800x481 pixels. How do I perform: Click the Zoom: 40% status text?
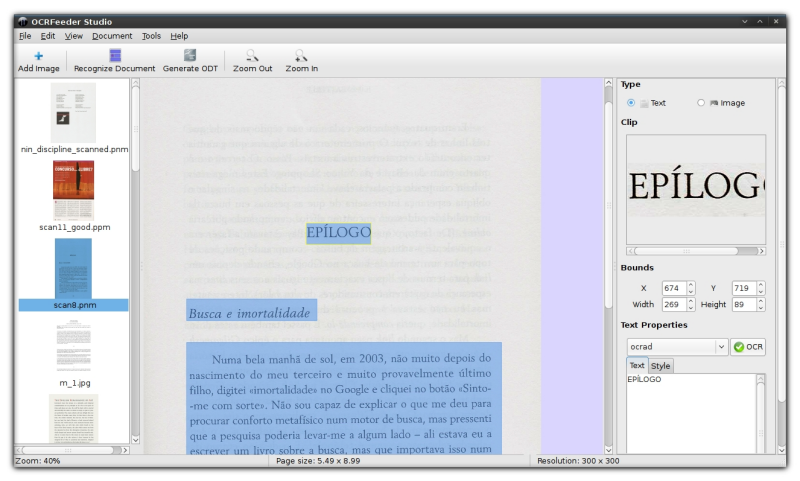38,461
